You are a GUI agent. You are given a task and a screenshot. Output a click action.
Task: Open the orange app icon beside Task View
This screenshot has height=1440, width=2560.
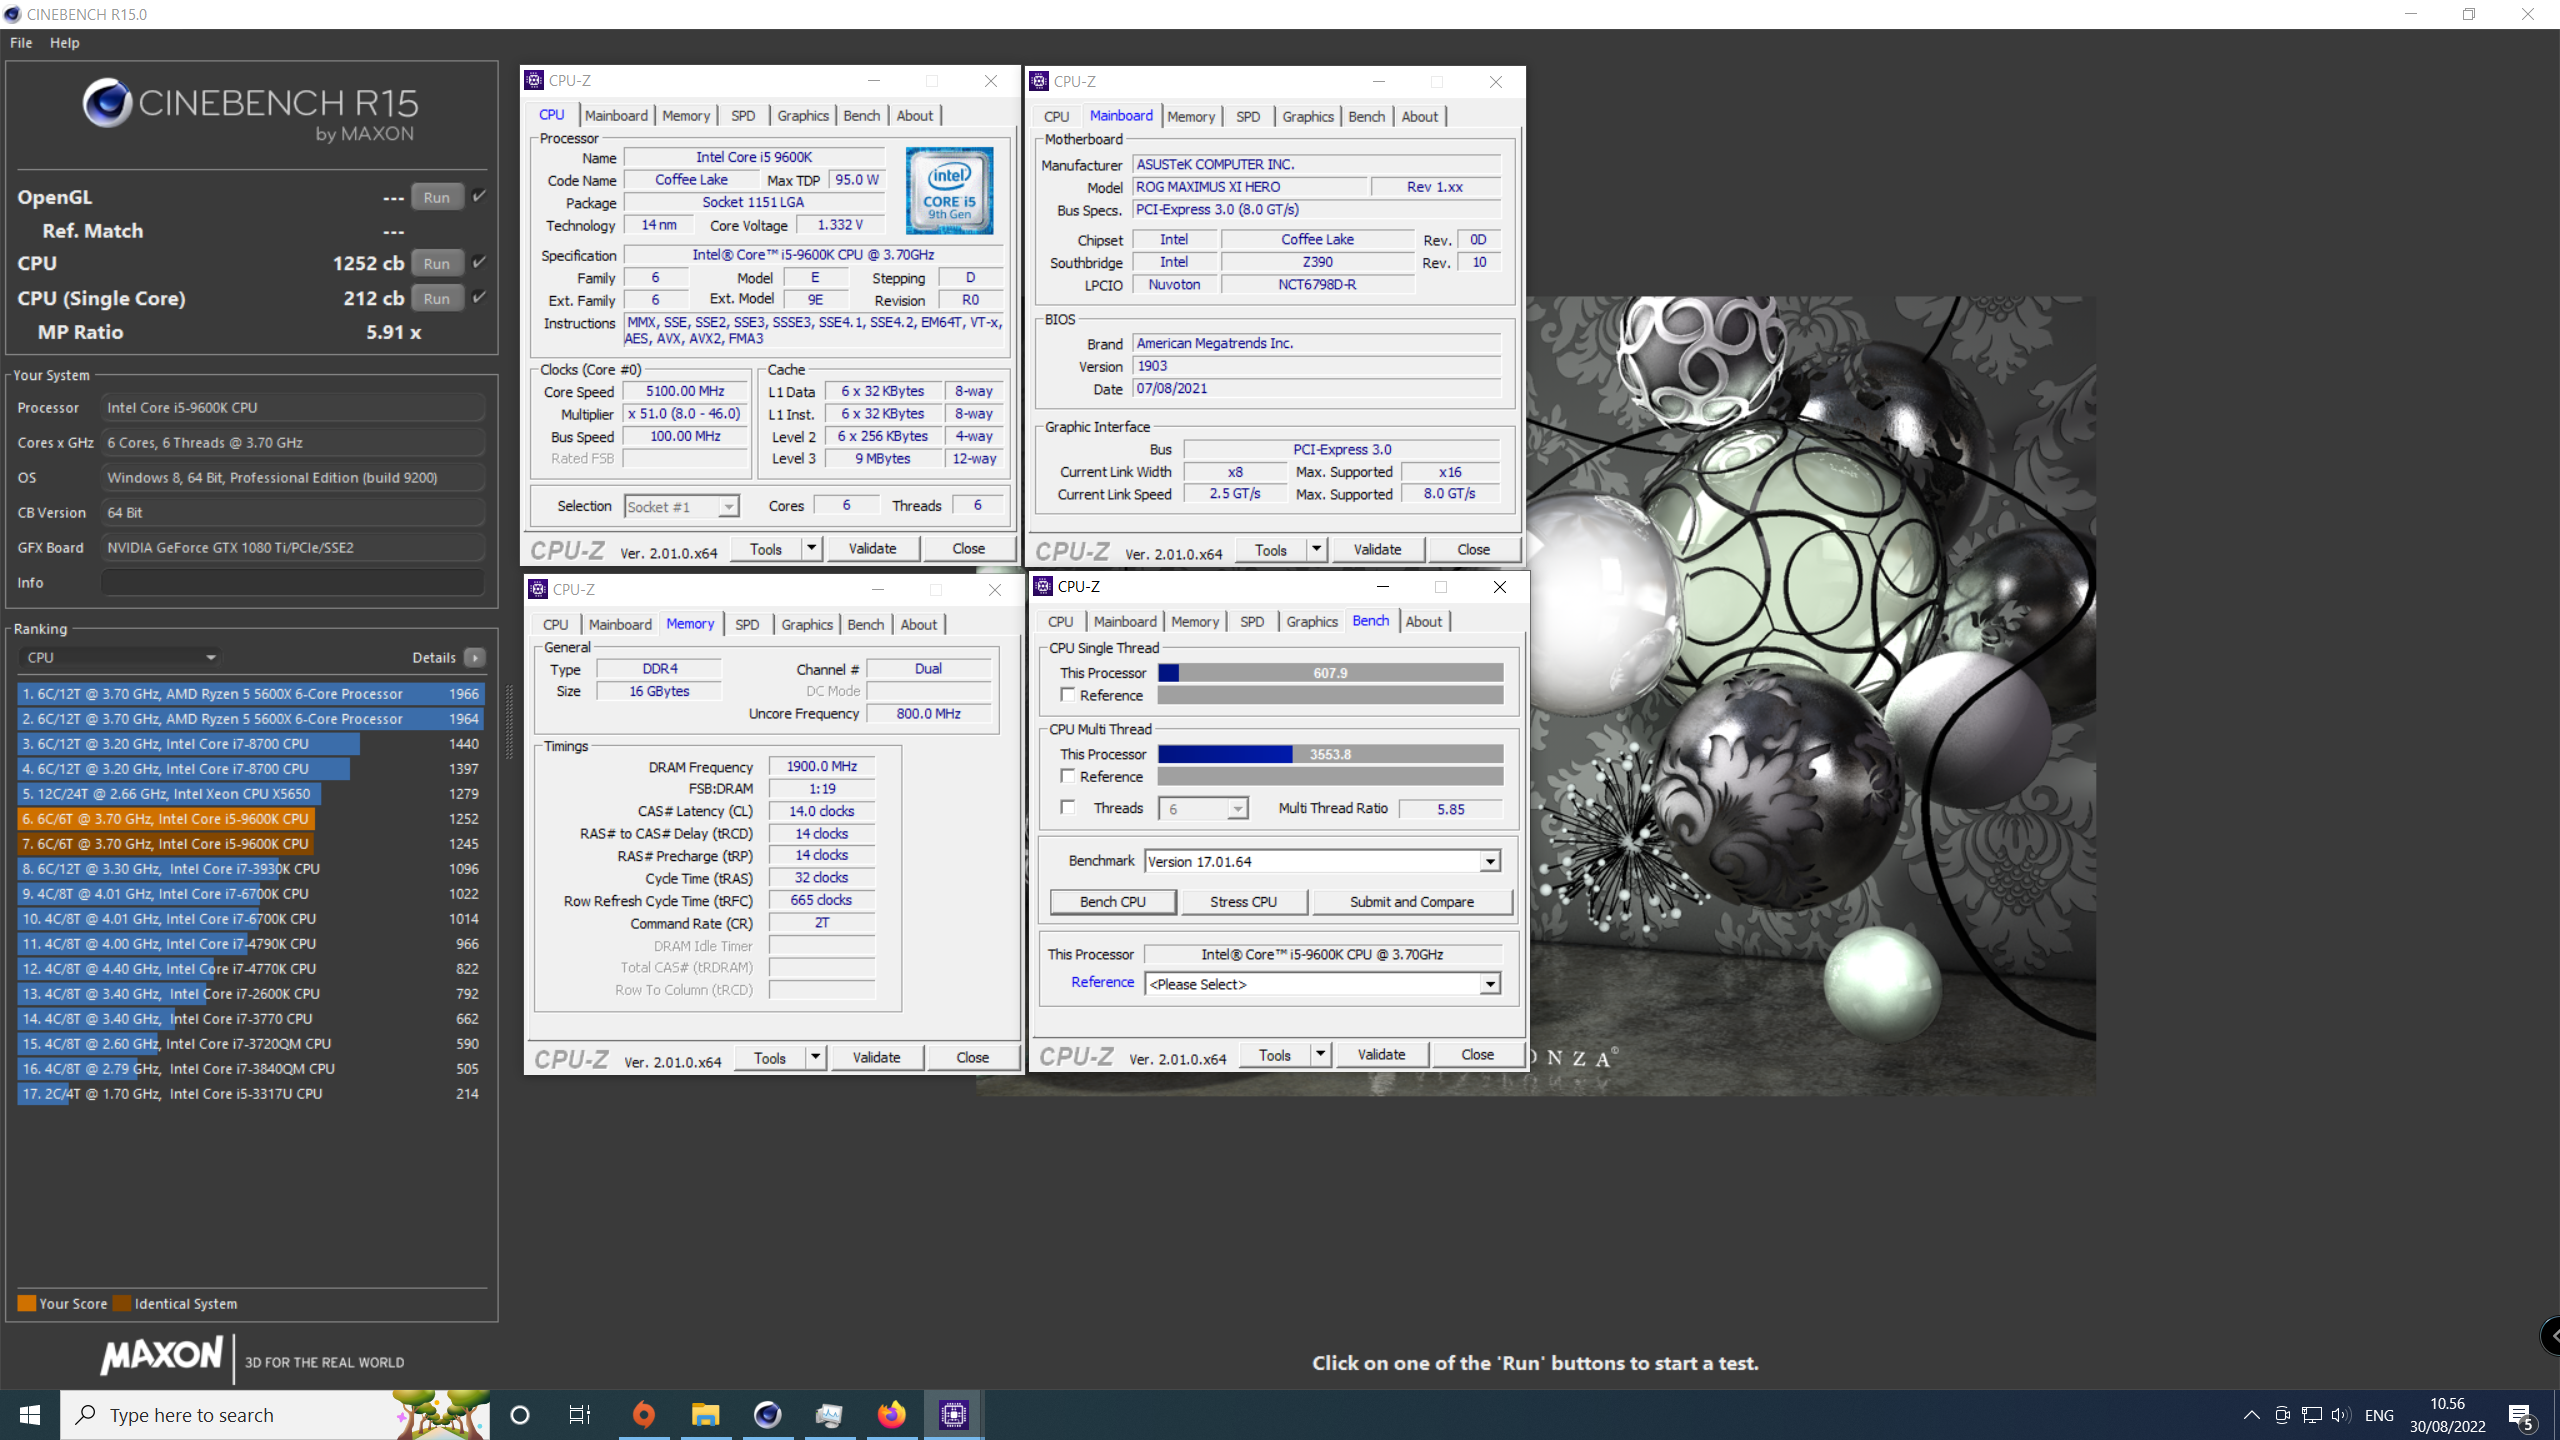coord(644,1415)
